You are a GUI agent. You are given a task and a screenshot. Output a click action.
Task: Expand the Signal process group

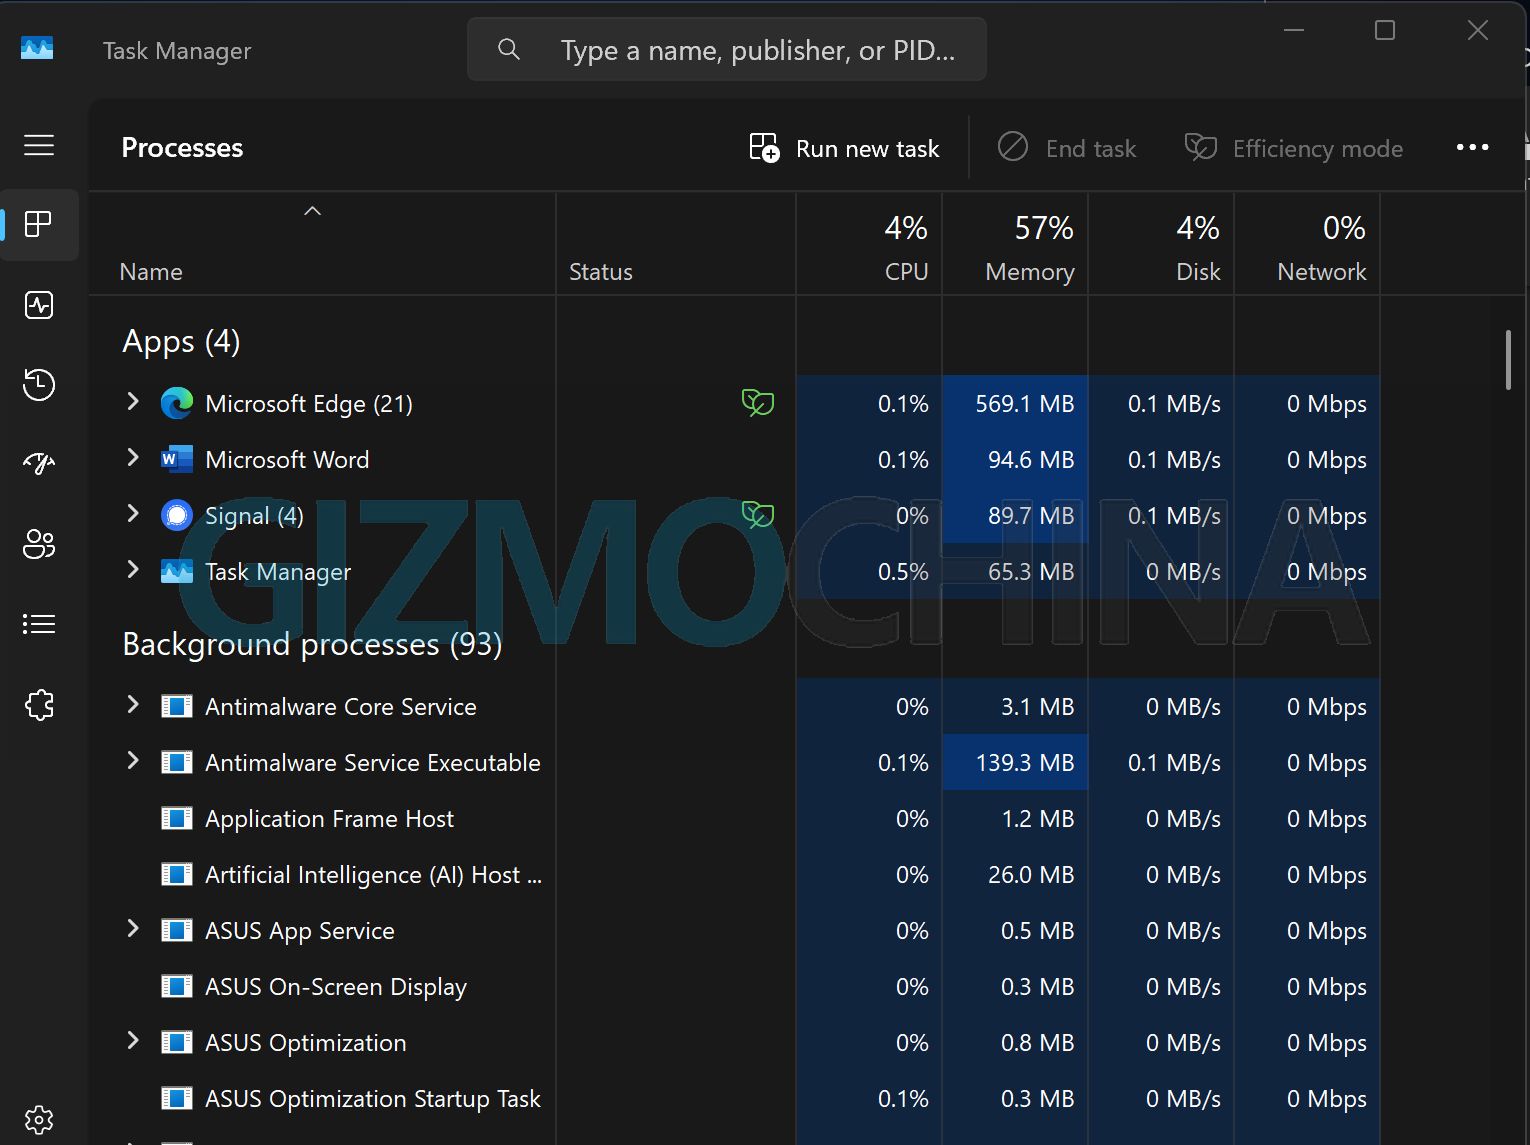133,514
